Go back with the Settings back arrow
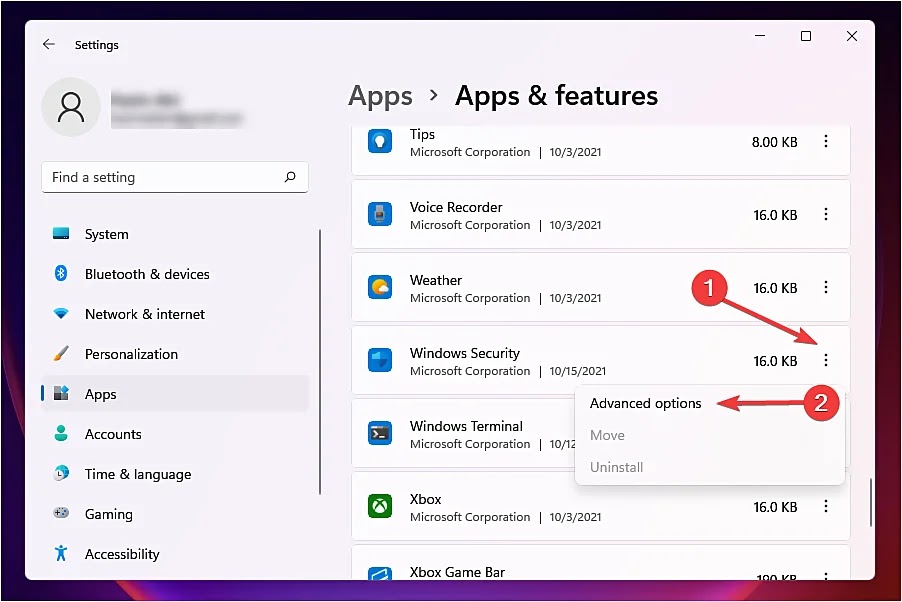Screen dimensions: 902x602 (x=49, y=44)
